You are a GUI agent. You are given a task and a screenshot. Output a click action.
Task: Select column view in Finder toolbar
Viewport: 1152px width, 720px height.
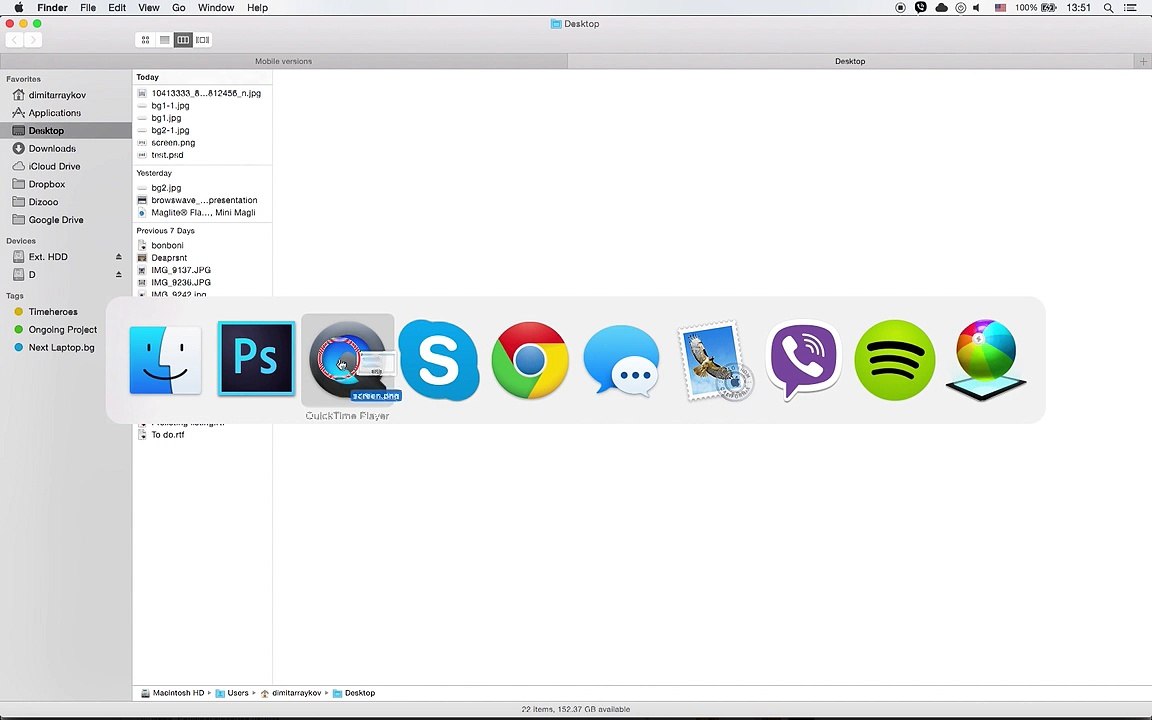pos(183,40)
